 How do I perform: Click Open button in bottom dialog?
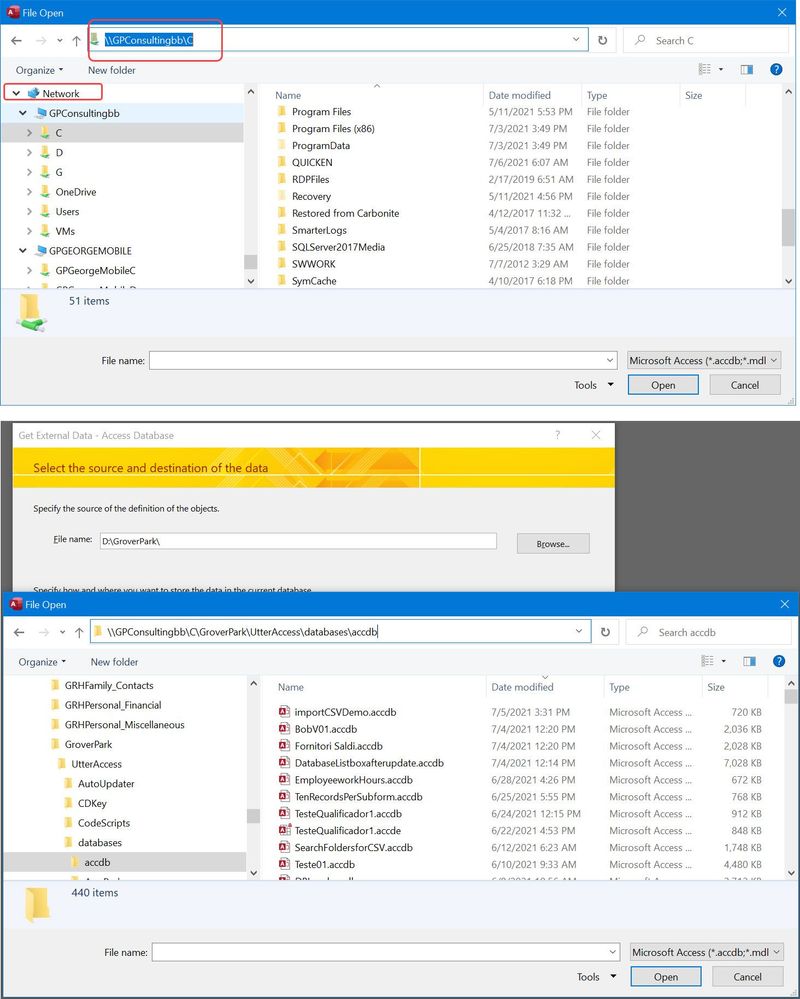(666, 977)
